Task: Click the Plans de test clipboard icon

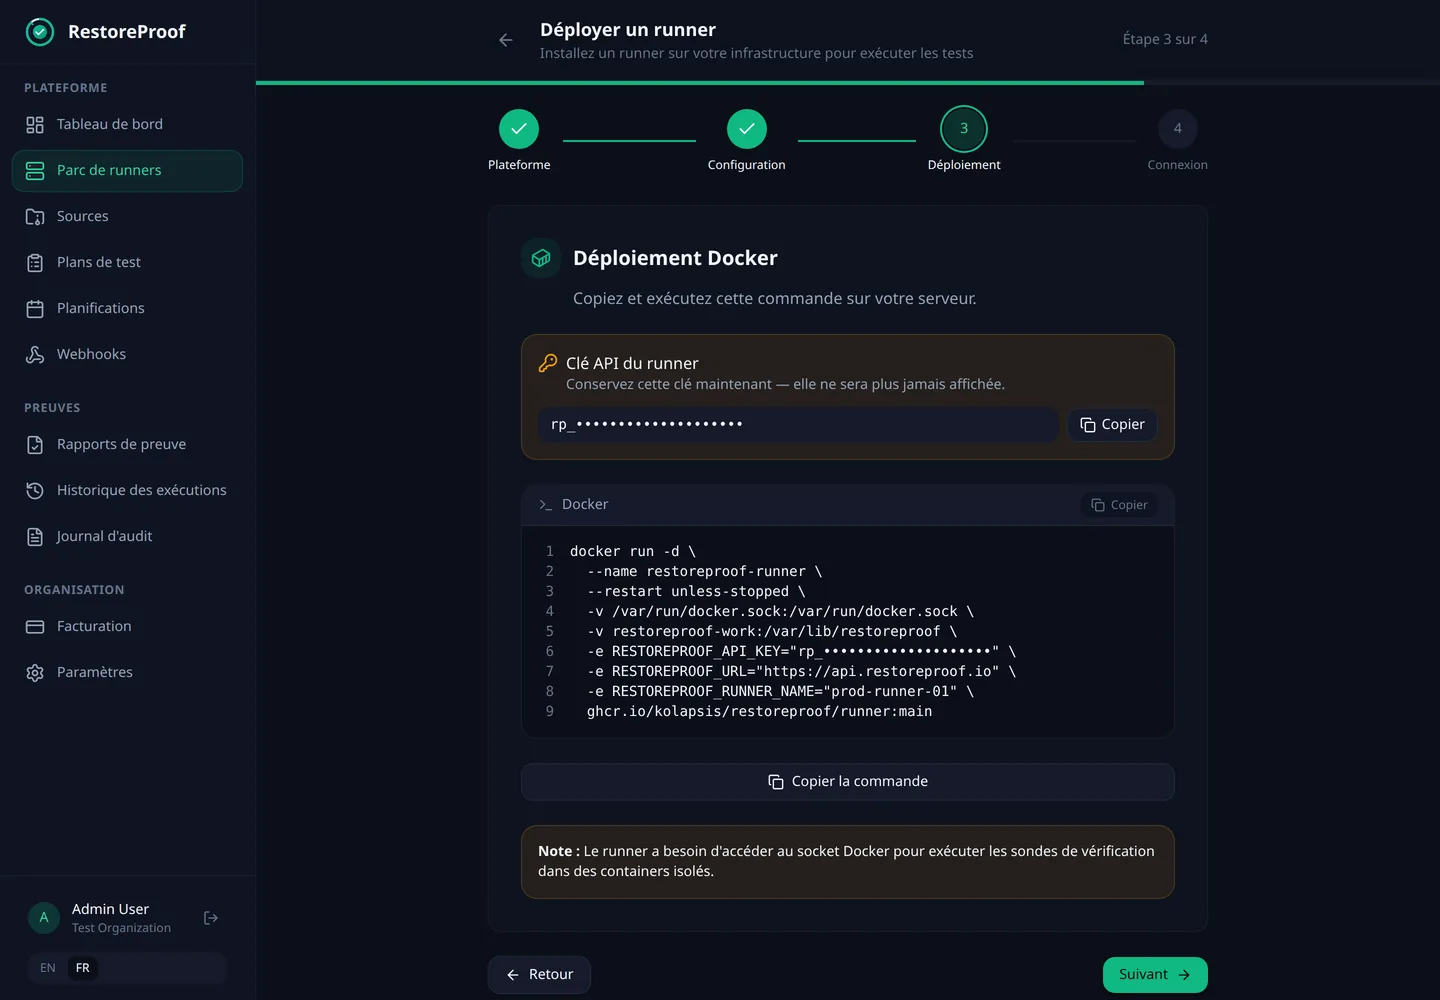Action: [x=35, y=263]
